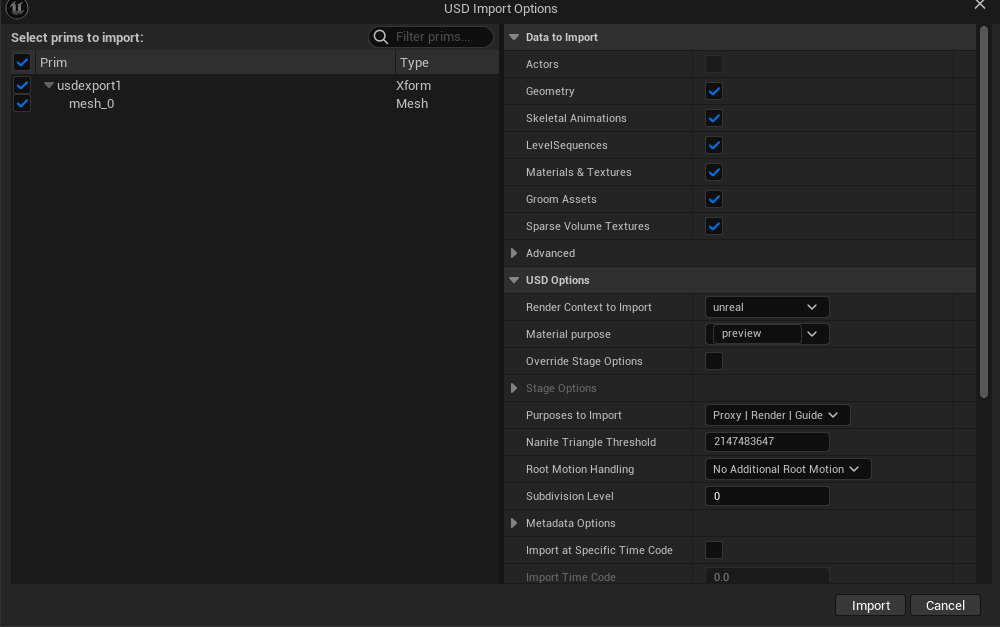Collapse the usdexport1 tree node
Screen dimensions: 1000x627
click(x=48, y=85)
